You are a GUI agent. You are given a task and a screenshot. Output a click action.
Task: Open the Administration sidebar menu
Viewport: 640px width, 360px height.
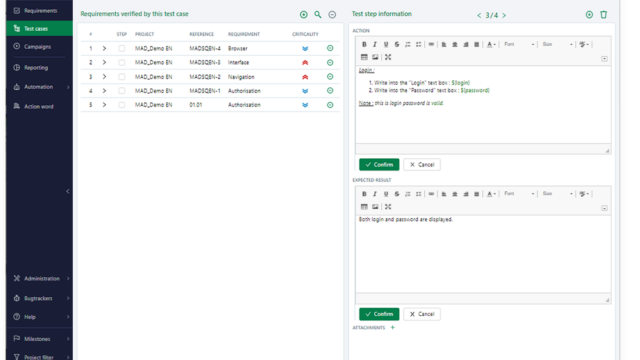(x=40, y=279)
